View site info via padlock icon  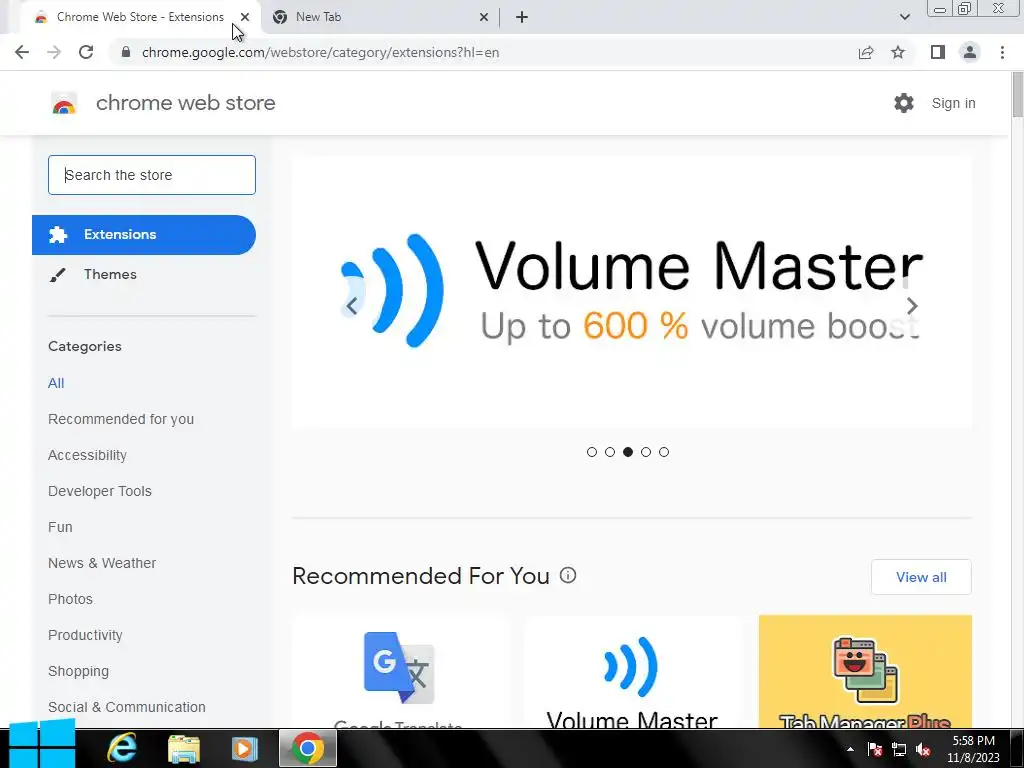click(x=125, y=52)
